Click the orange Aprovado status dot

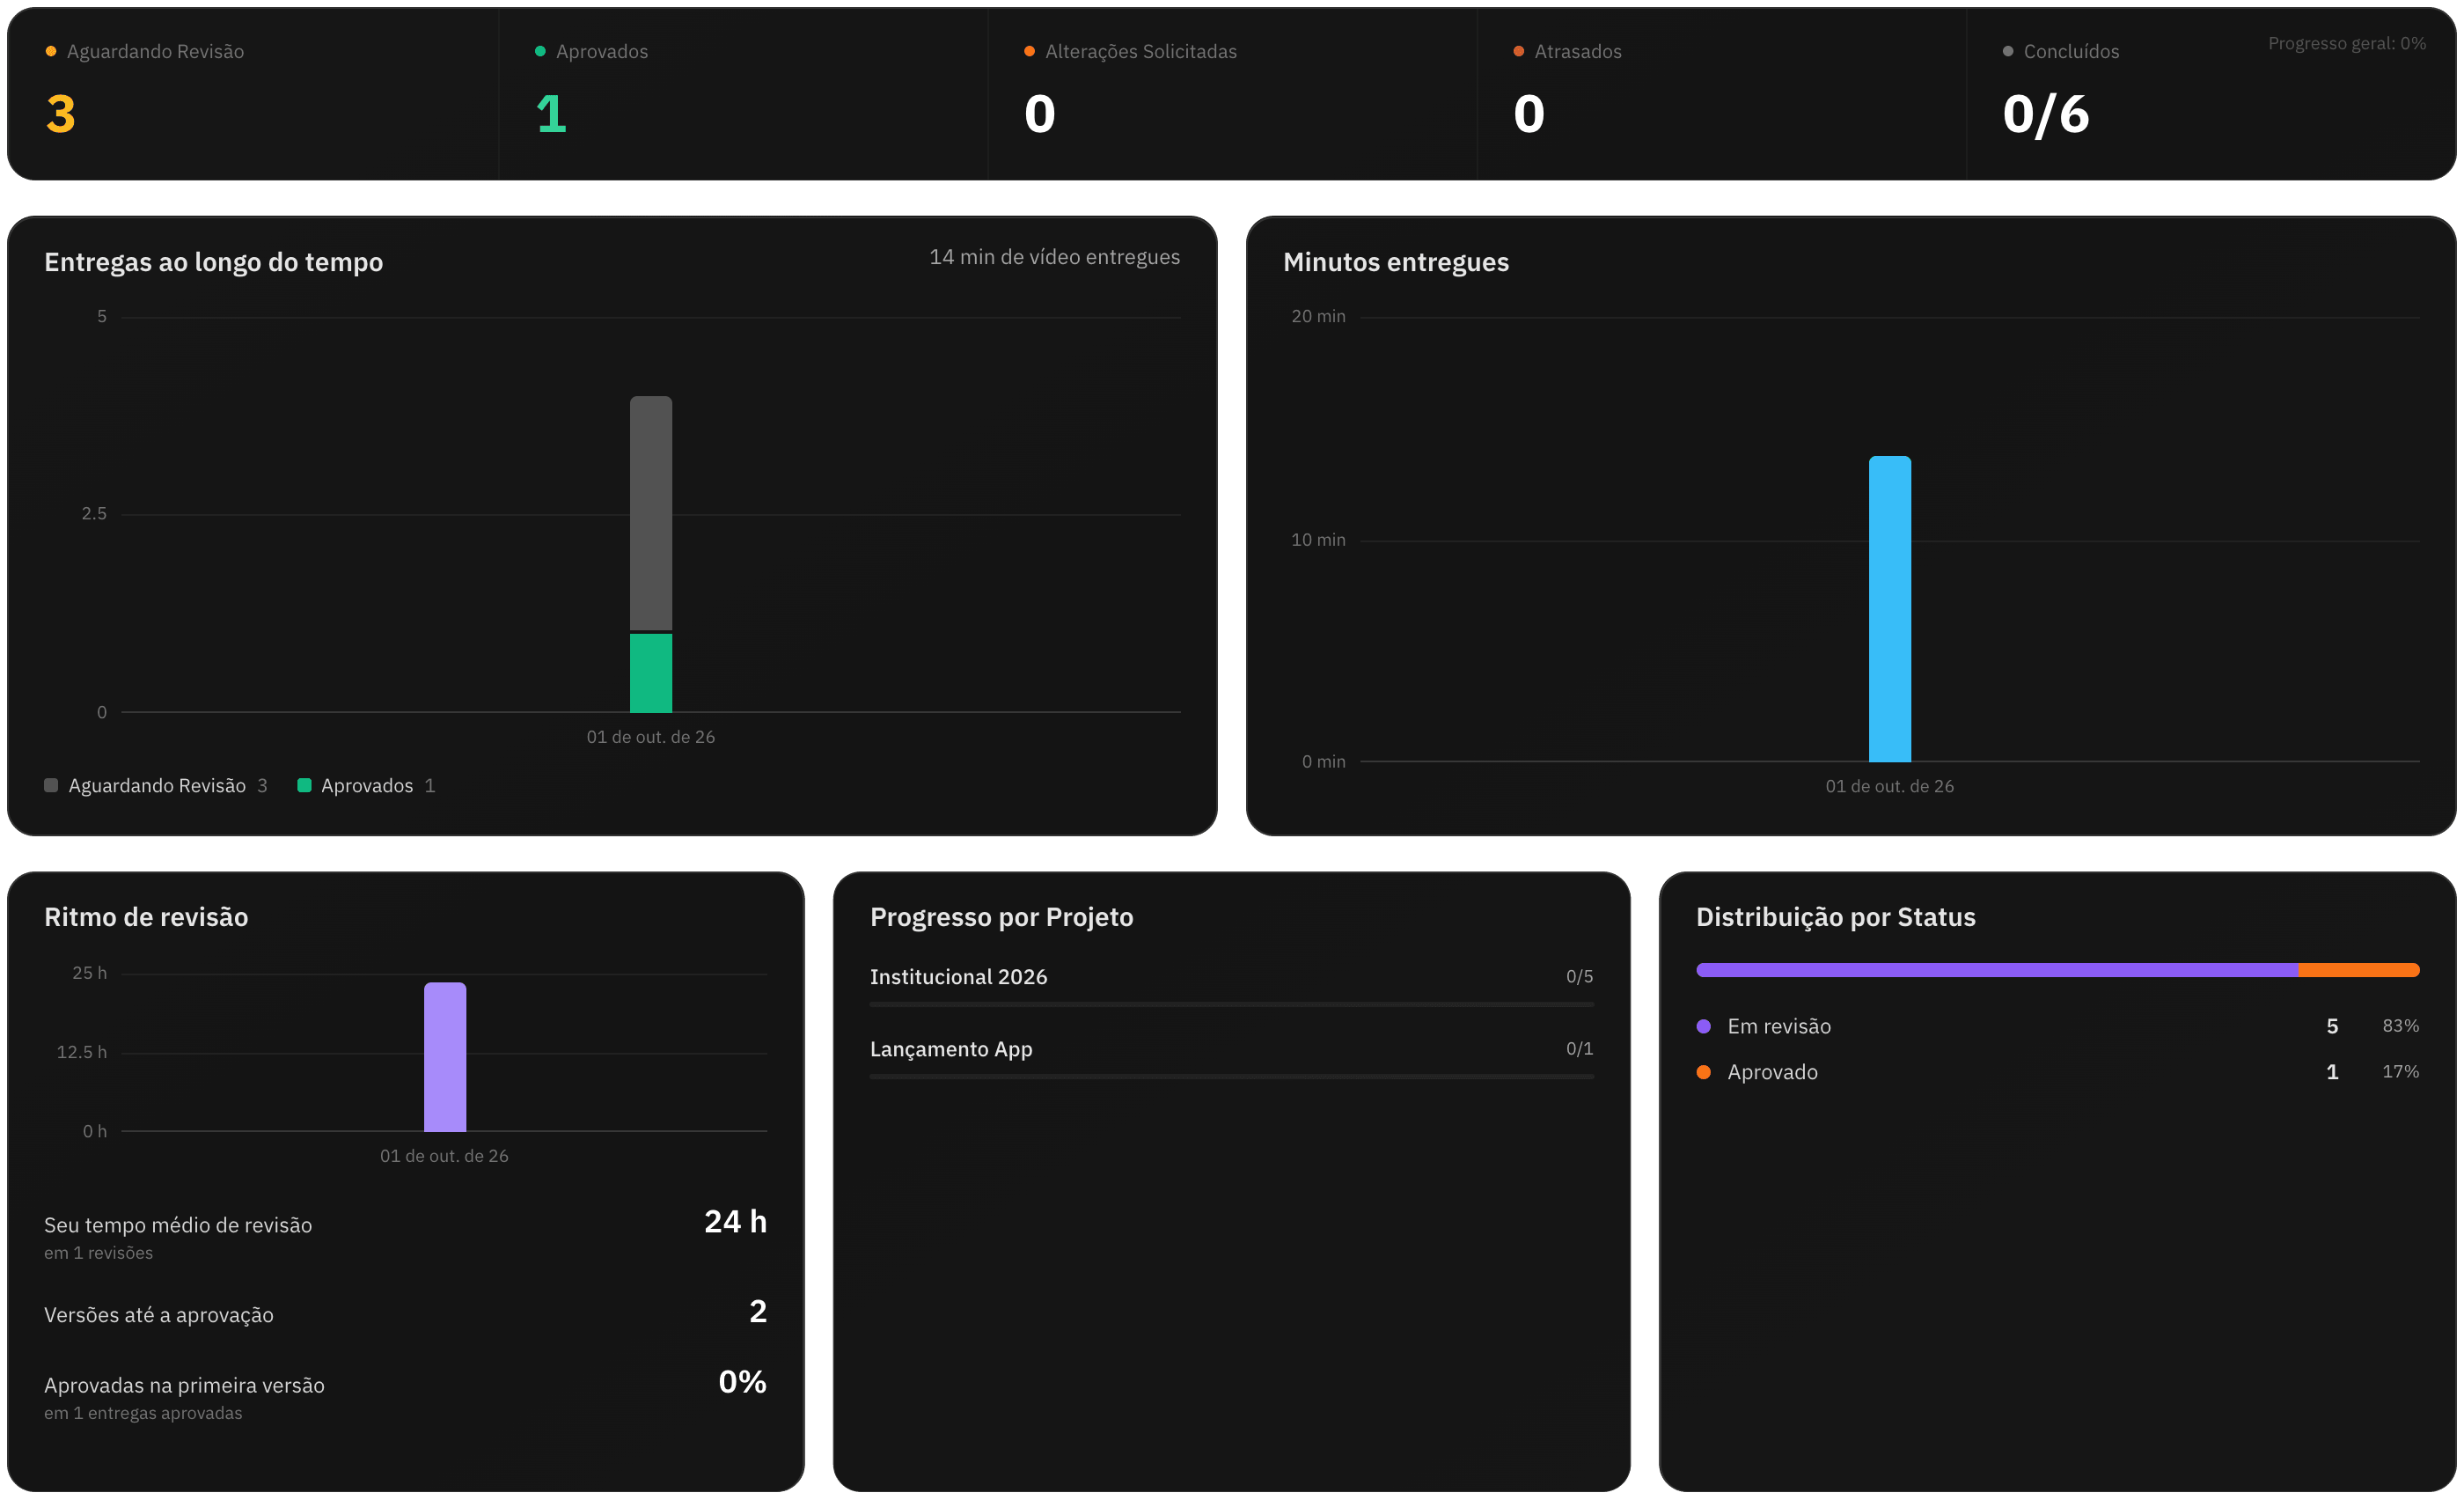[1704, 1072]
